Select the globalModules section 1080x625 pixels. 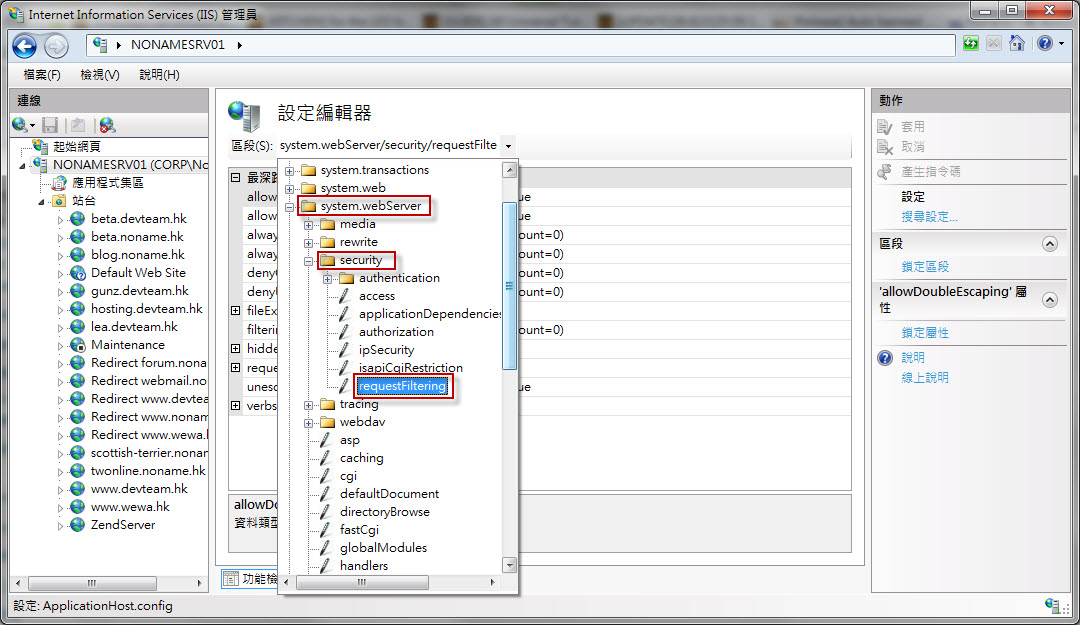coord(383,547)
